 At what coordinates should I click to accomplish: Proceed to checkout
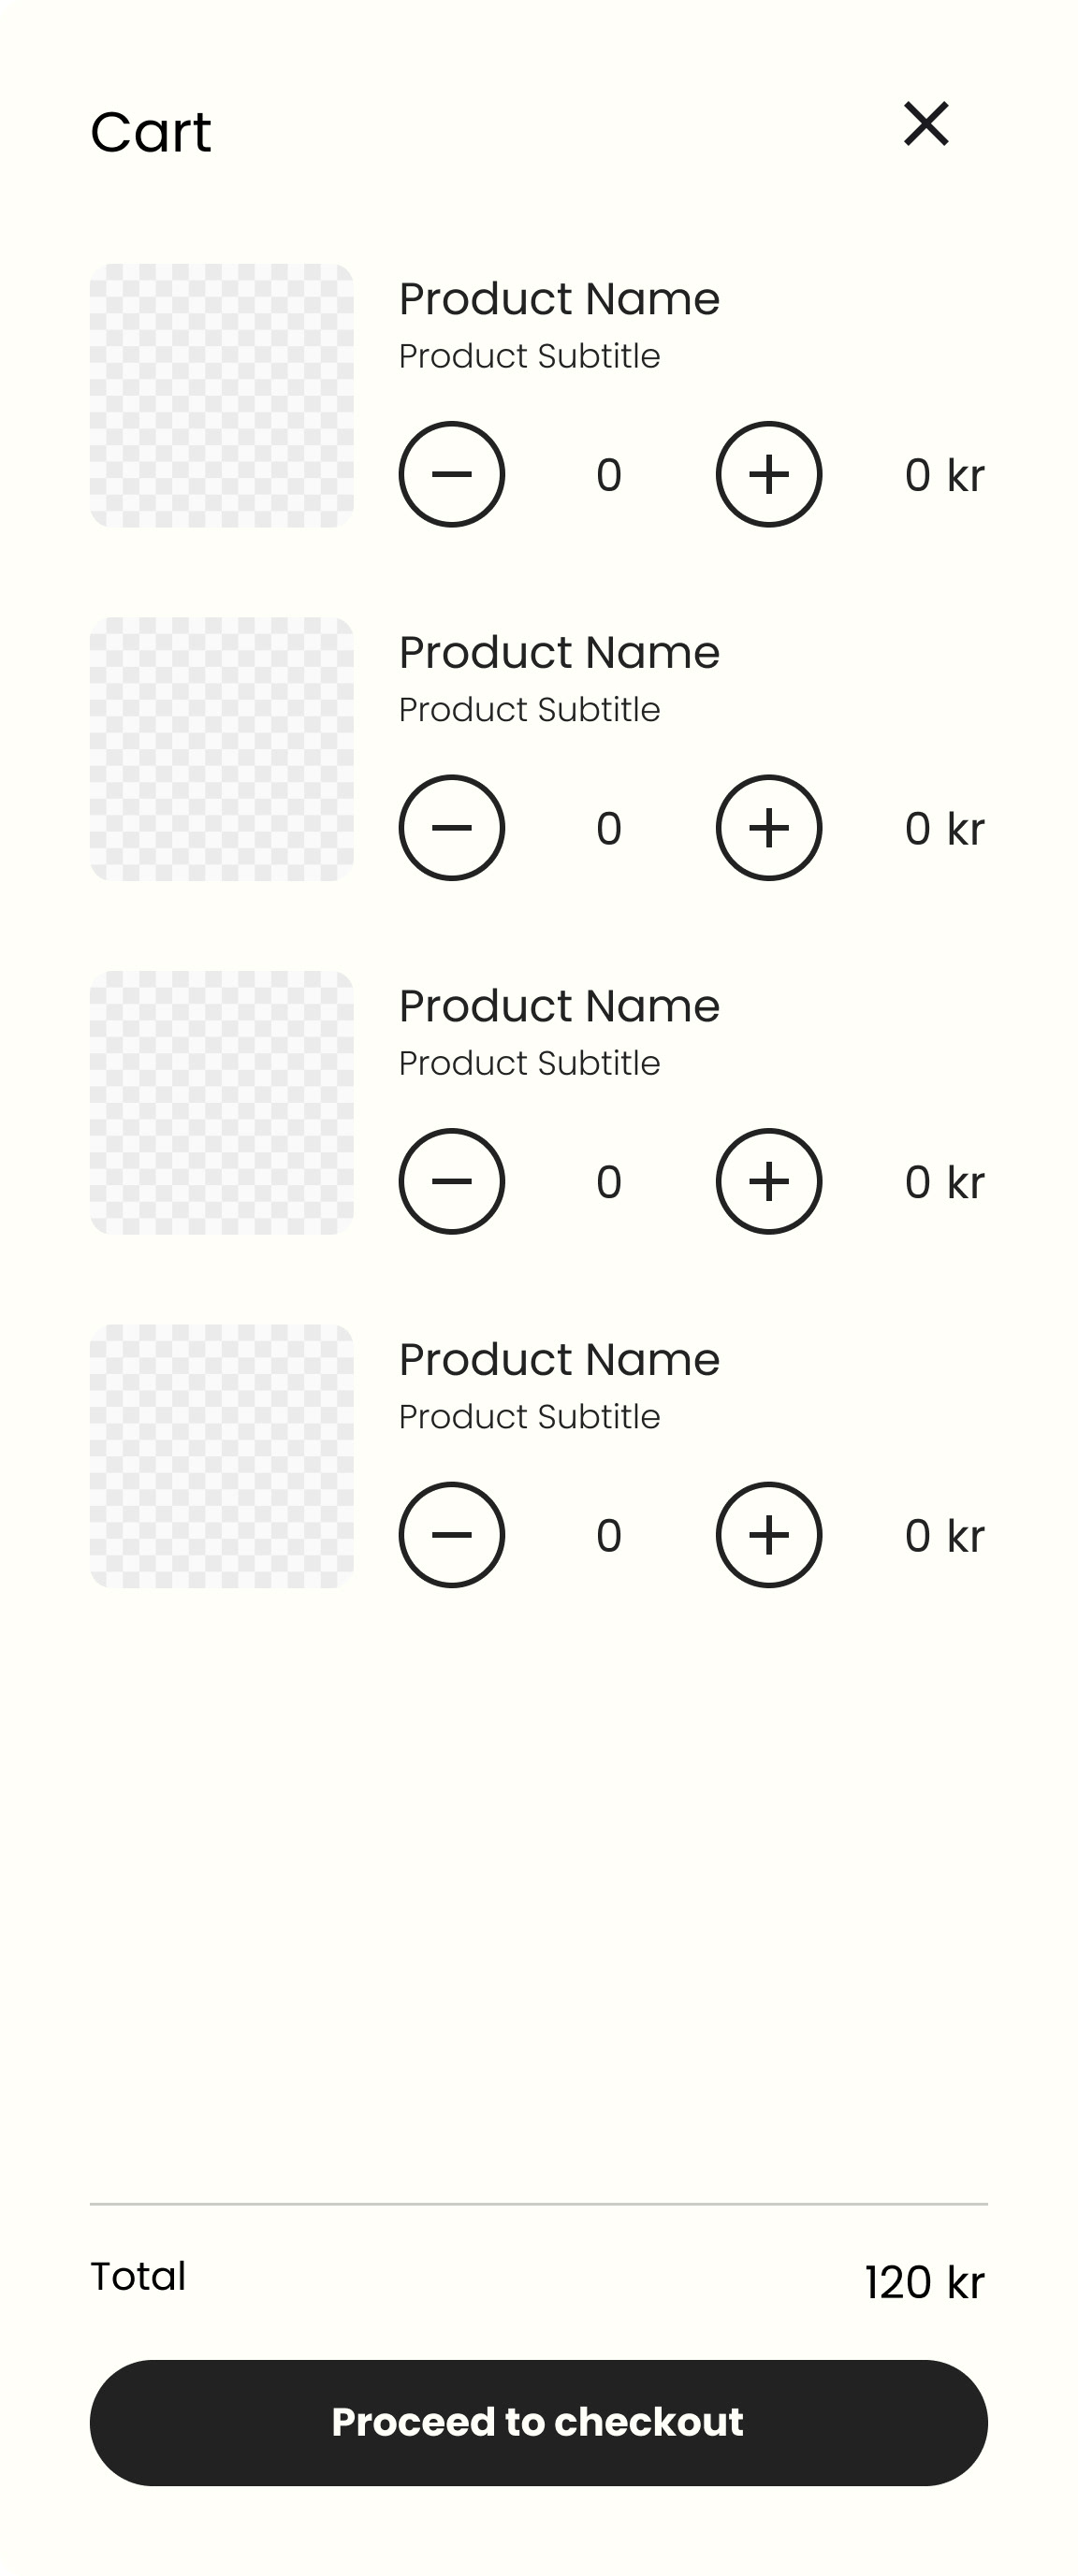click(x=539, y=2423)
